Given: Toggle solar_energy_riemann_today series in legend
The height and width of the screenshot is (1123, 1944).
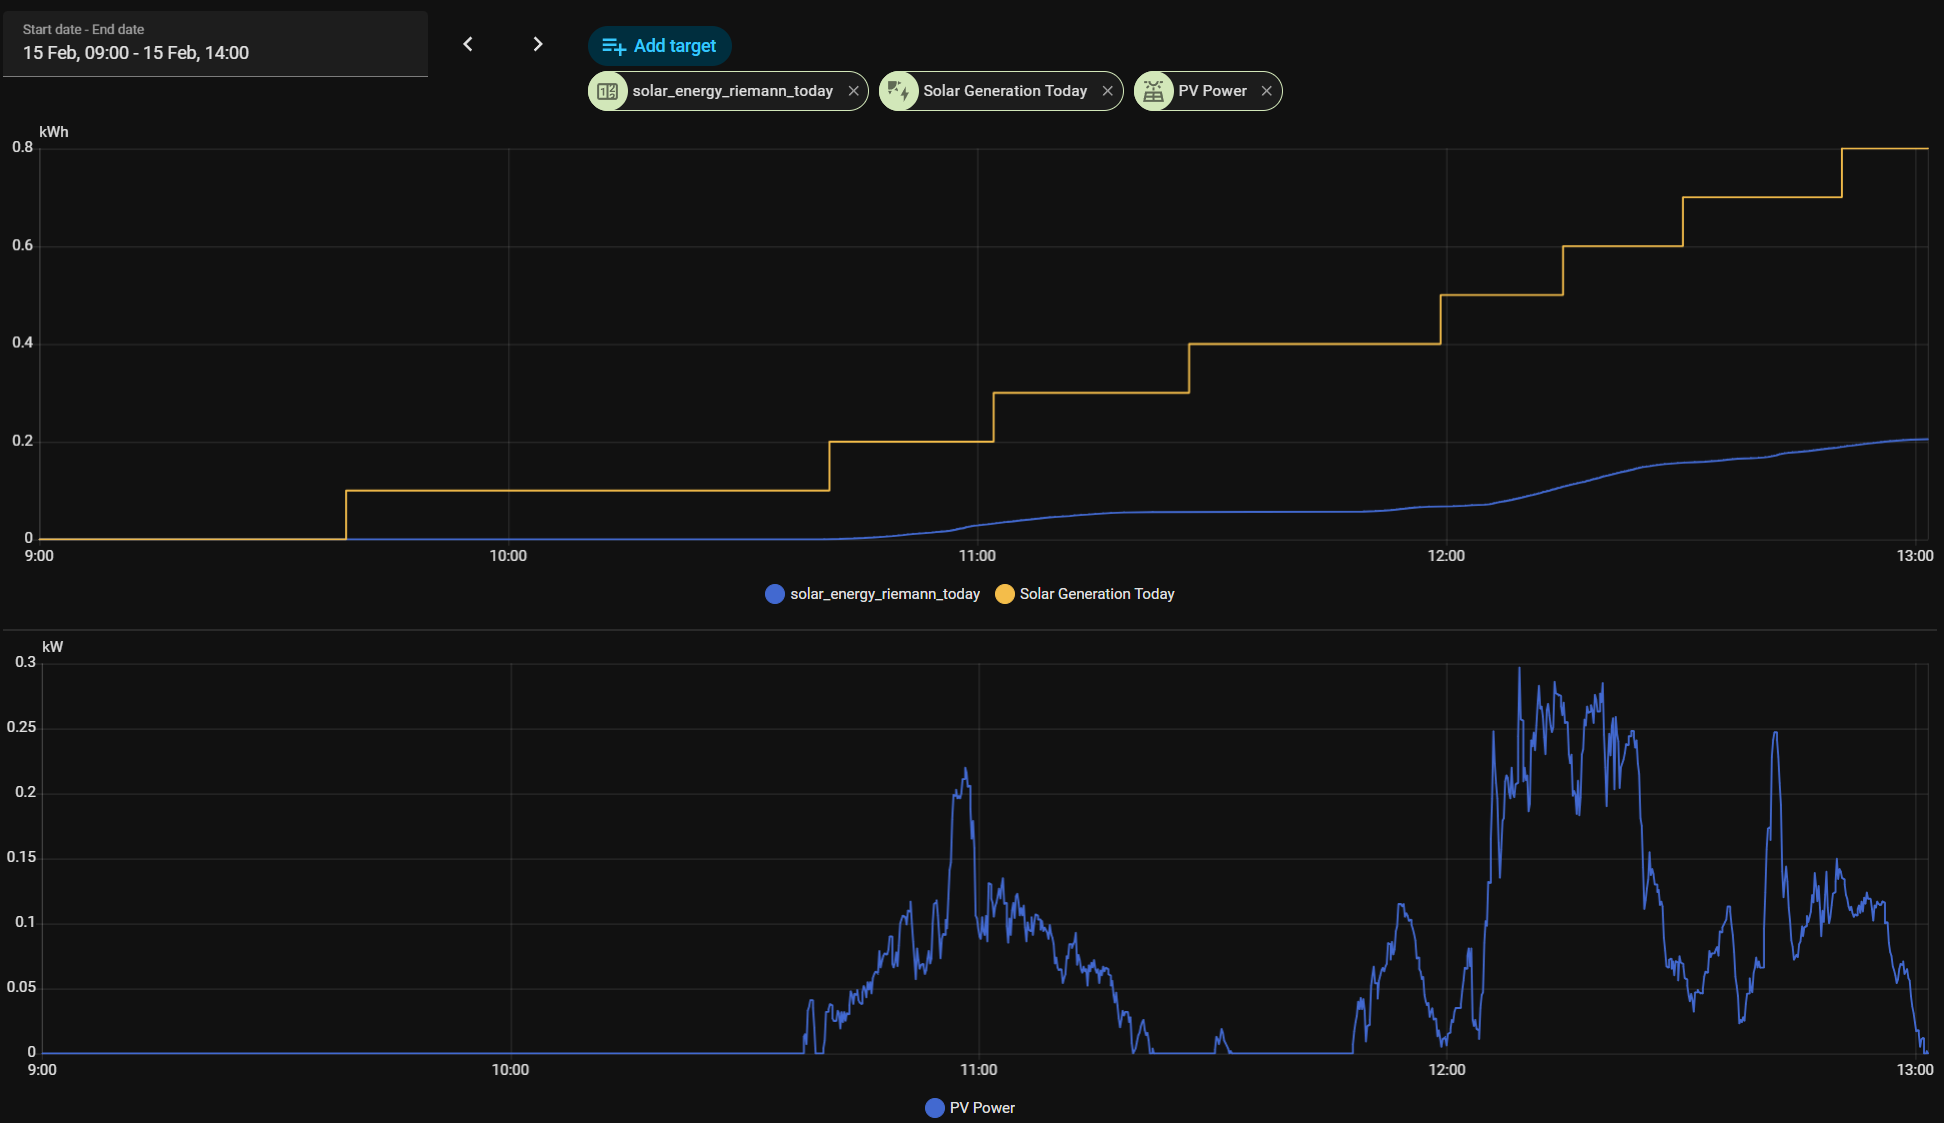Looking at the screenshot, I should coord(884,594).
